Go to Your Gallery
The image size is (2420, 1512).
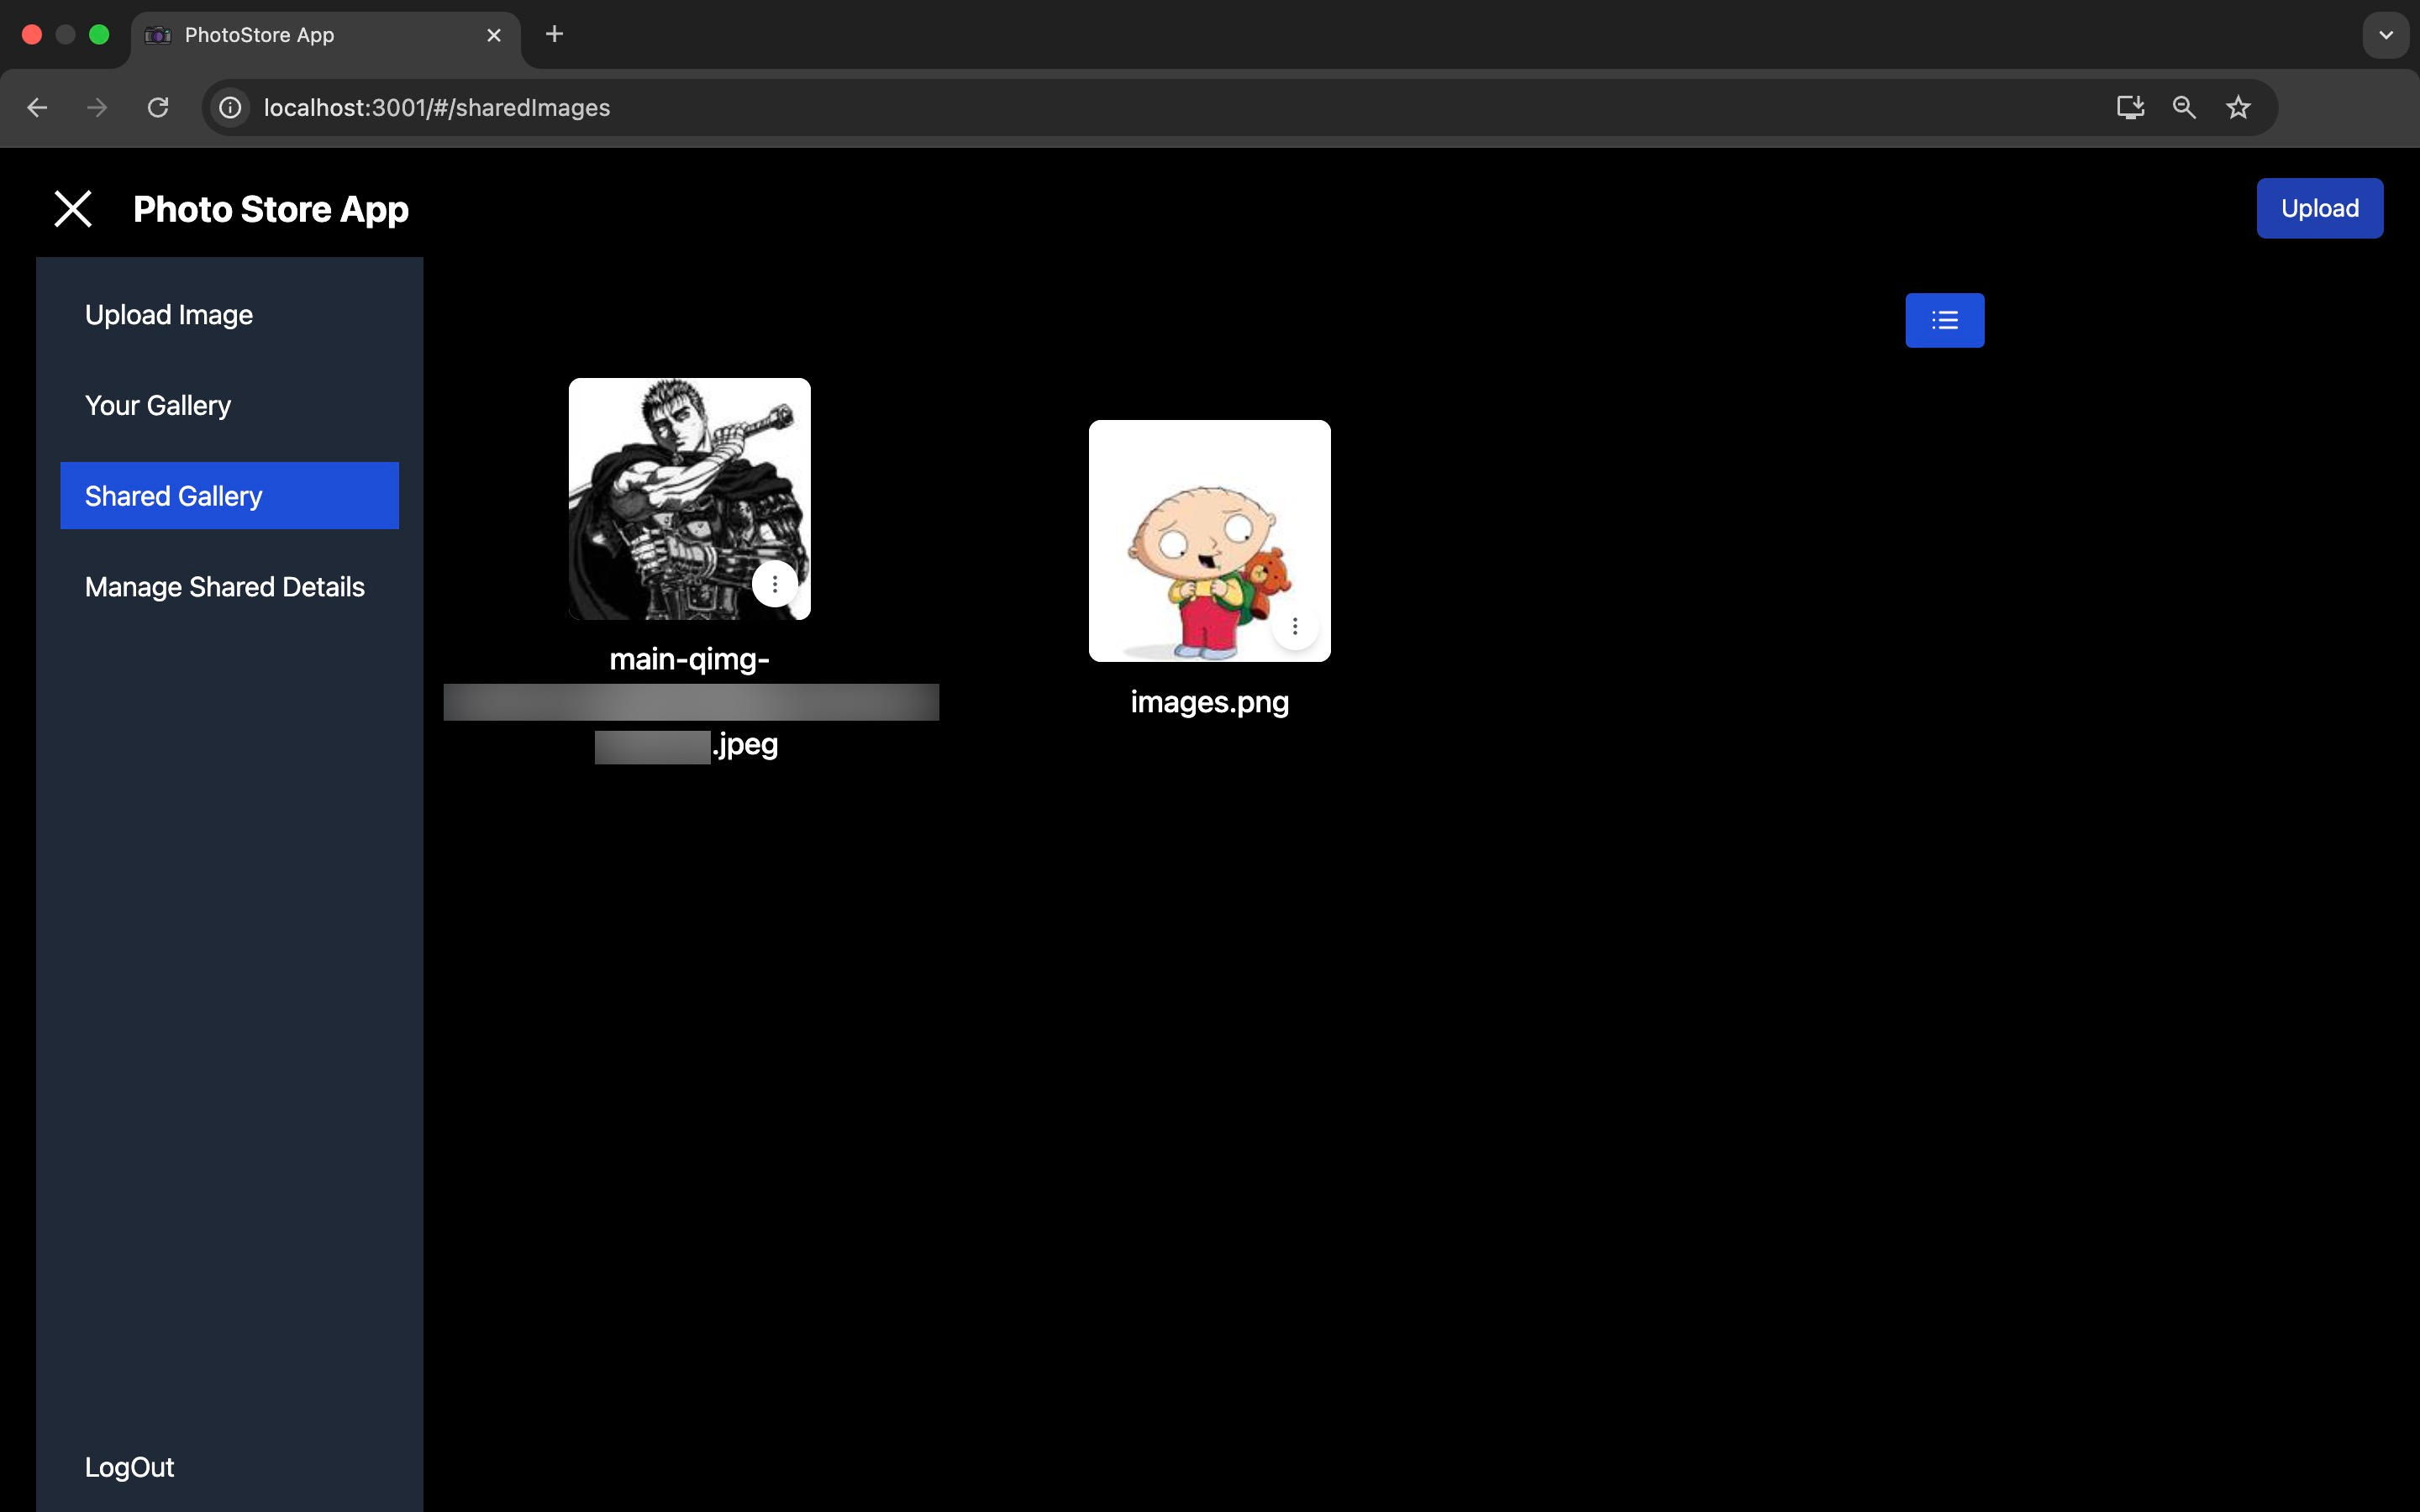coord(158,405)
